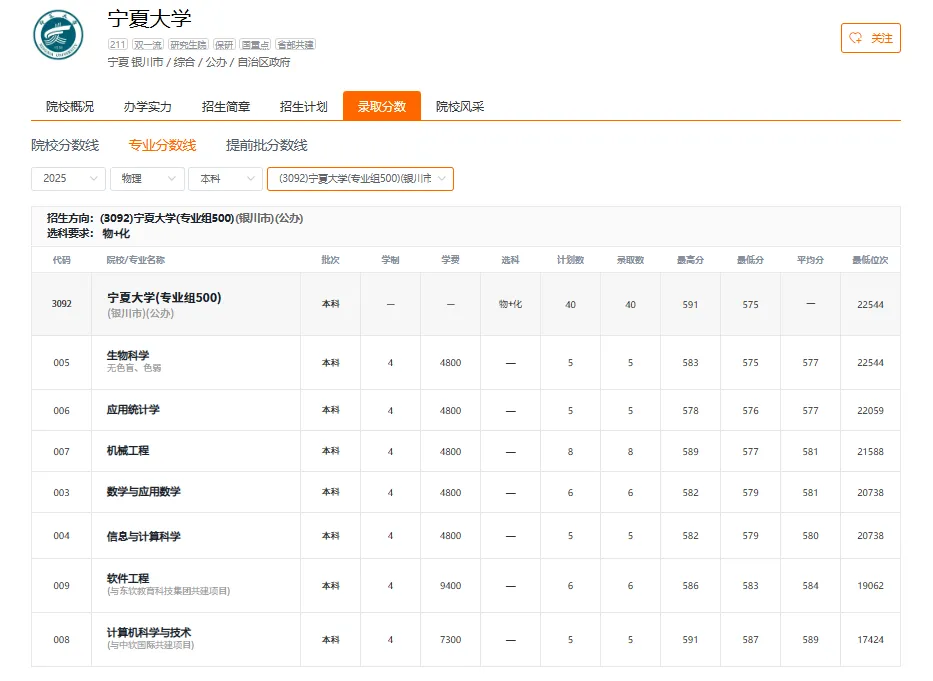This screenshot has width=933, height=681.
Task: Open the 物理 subject dropdown
Action: tap(147, 179)
